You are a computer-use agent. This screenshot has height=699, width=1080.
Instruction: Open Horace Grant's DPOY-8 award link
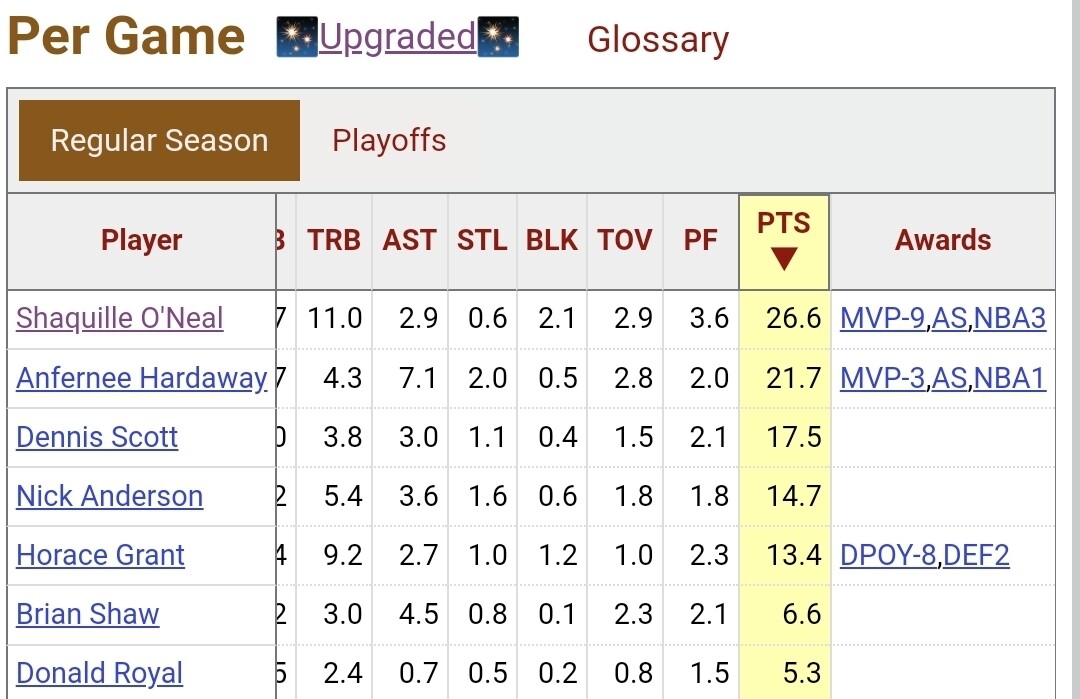point(888,555)
